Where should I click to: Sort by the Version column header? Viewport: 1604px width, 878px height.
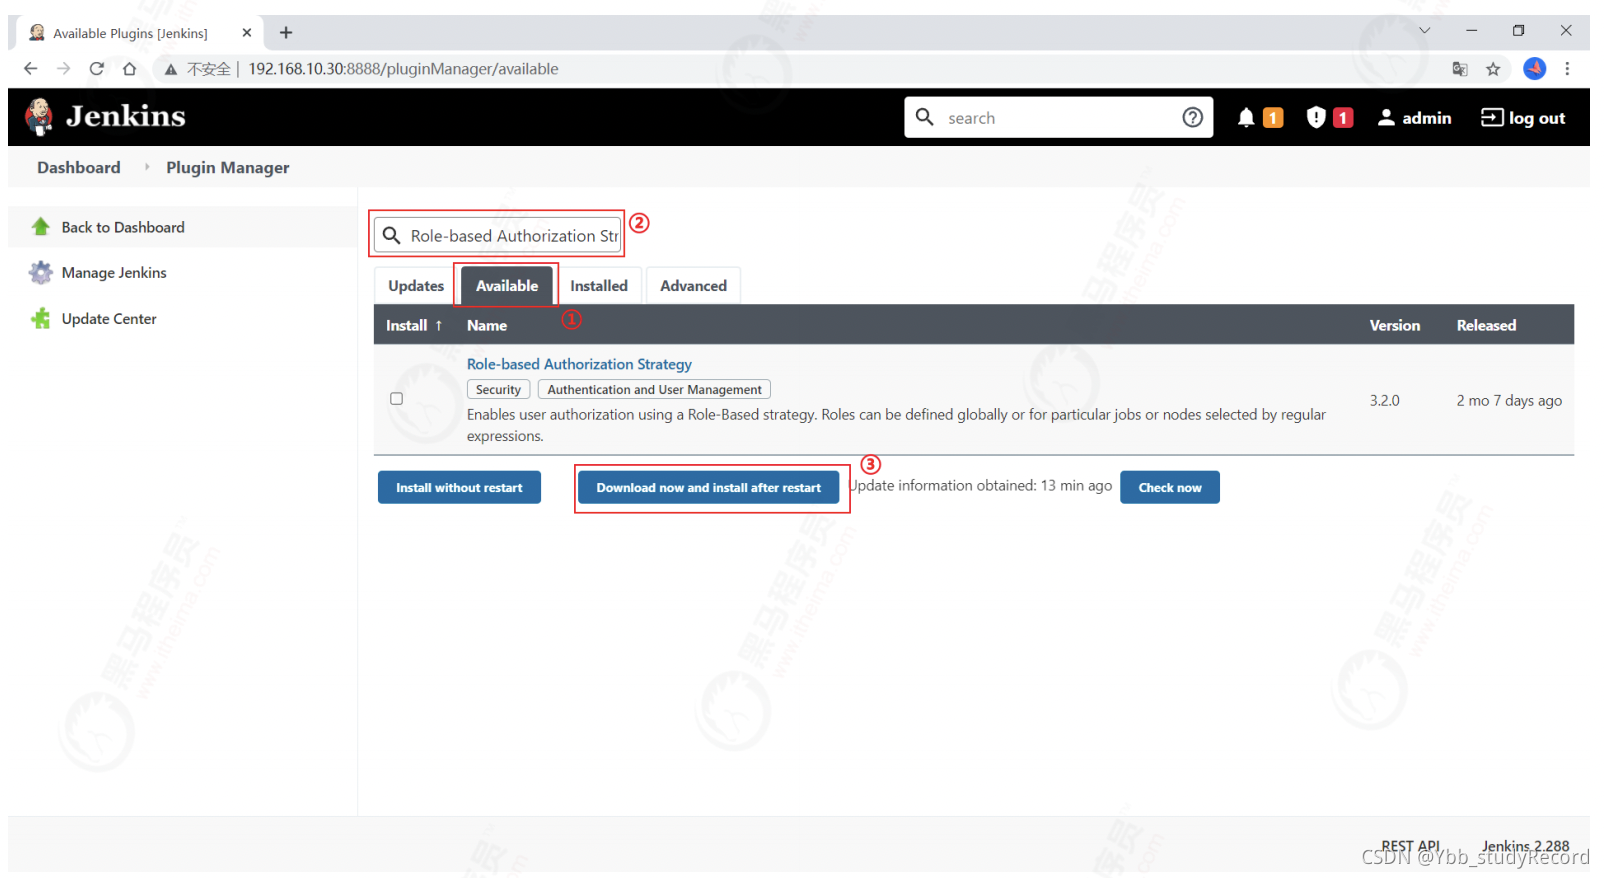coord(1394,325)
